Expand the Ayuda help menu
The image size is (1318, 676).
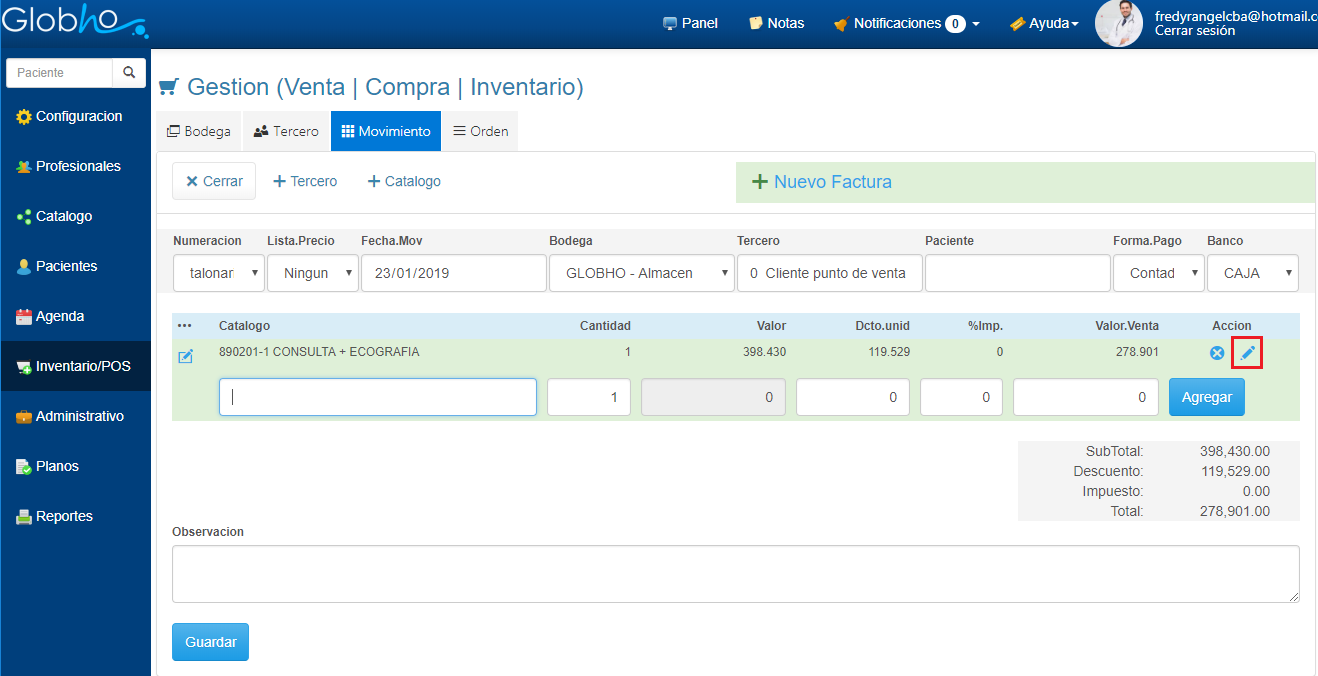(1044, 23)
